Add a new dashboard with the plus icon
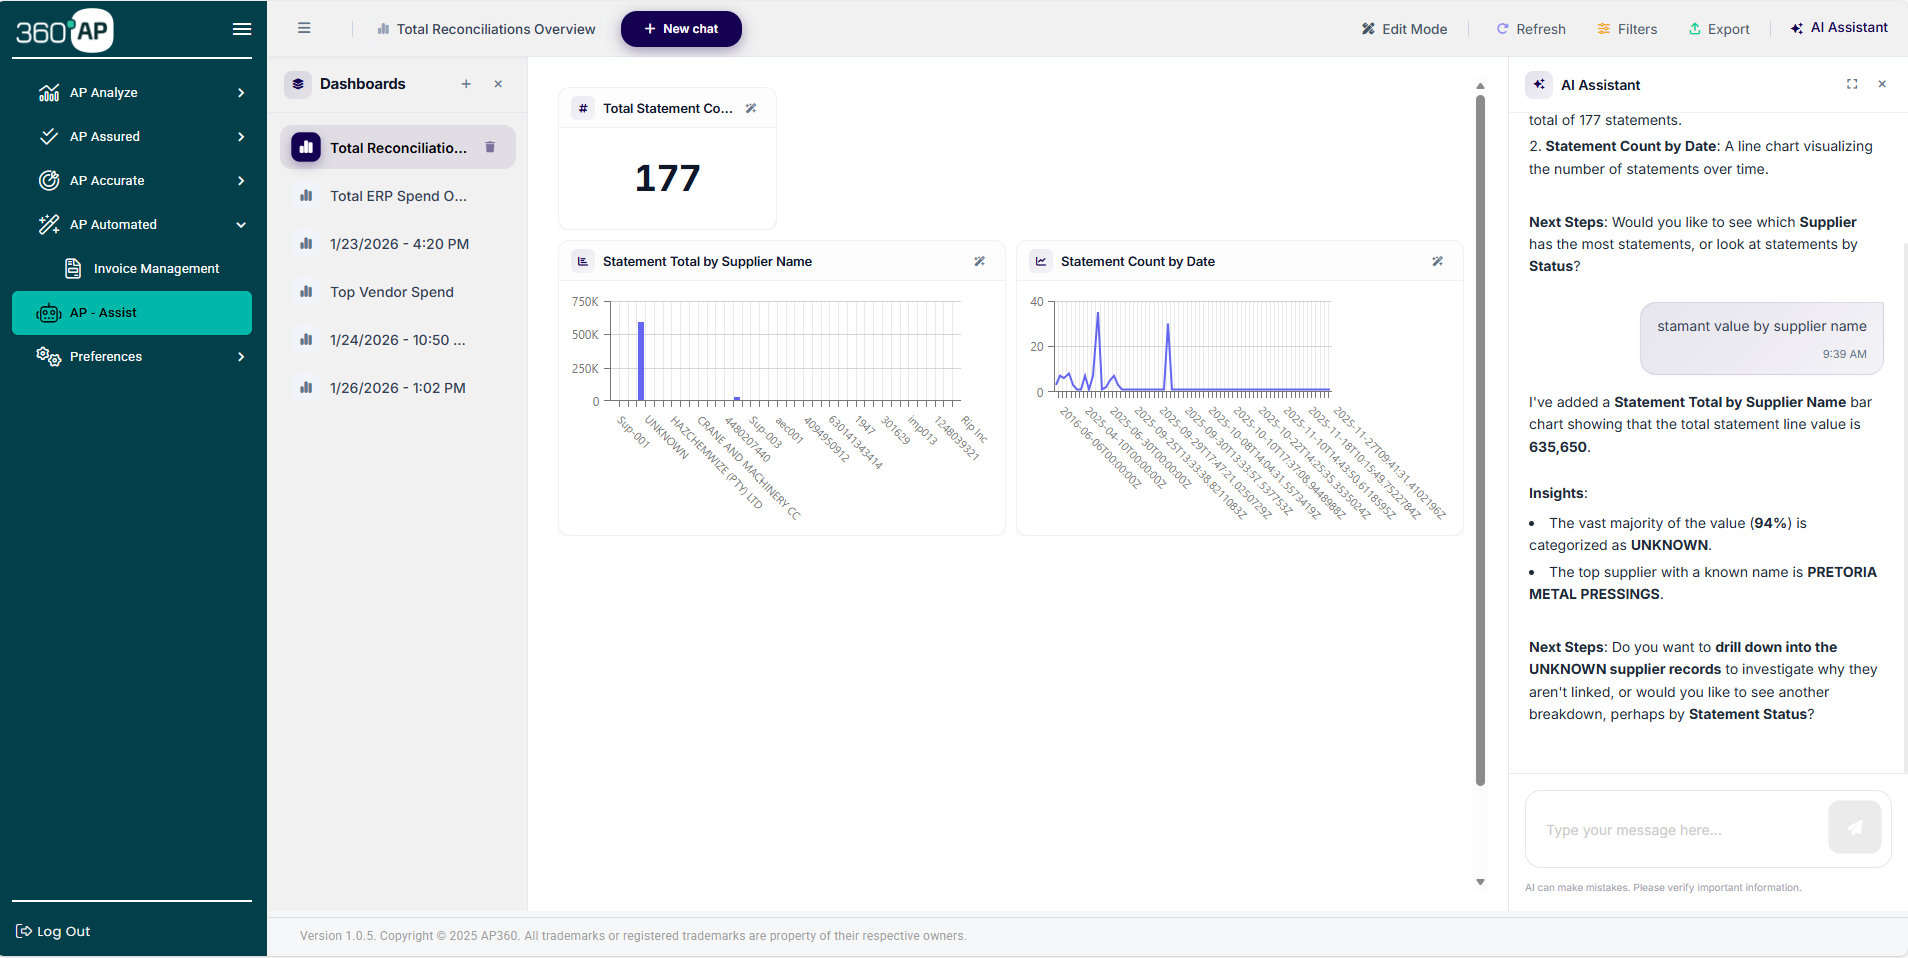This screenshot has width=1908, height=958. coord(466,84)
